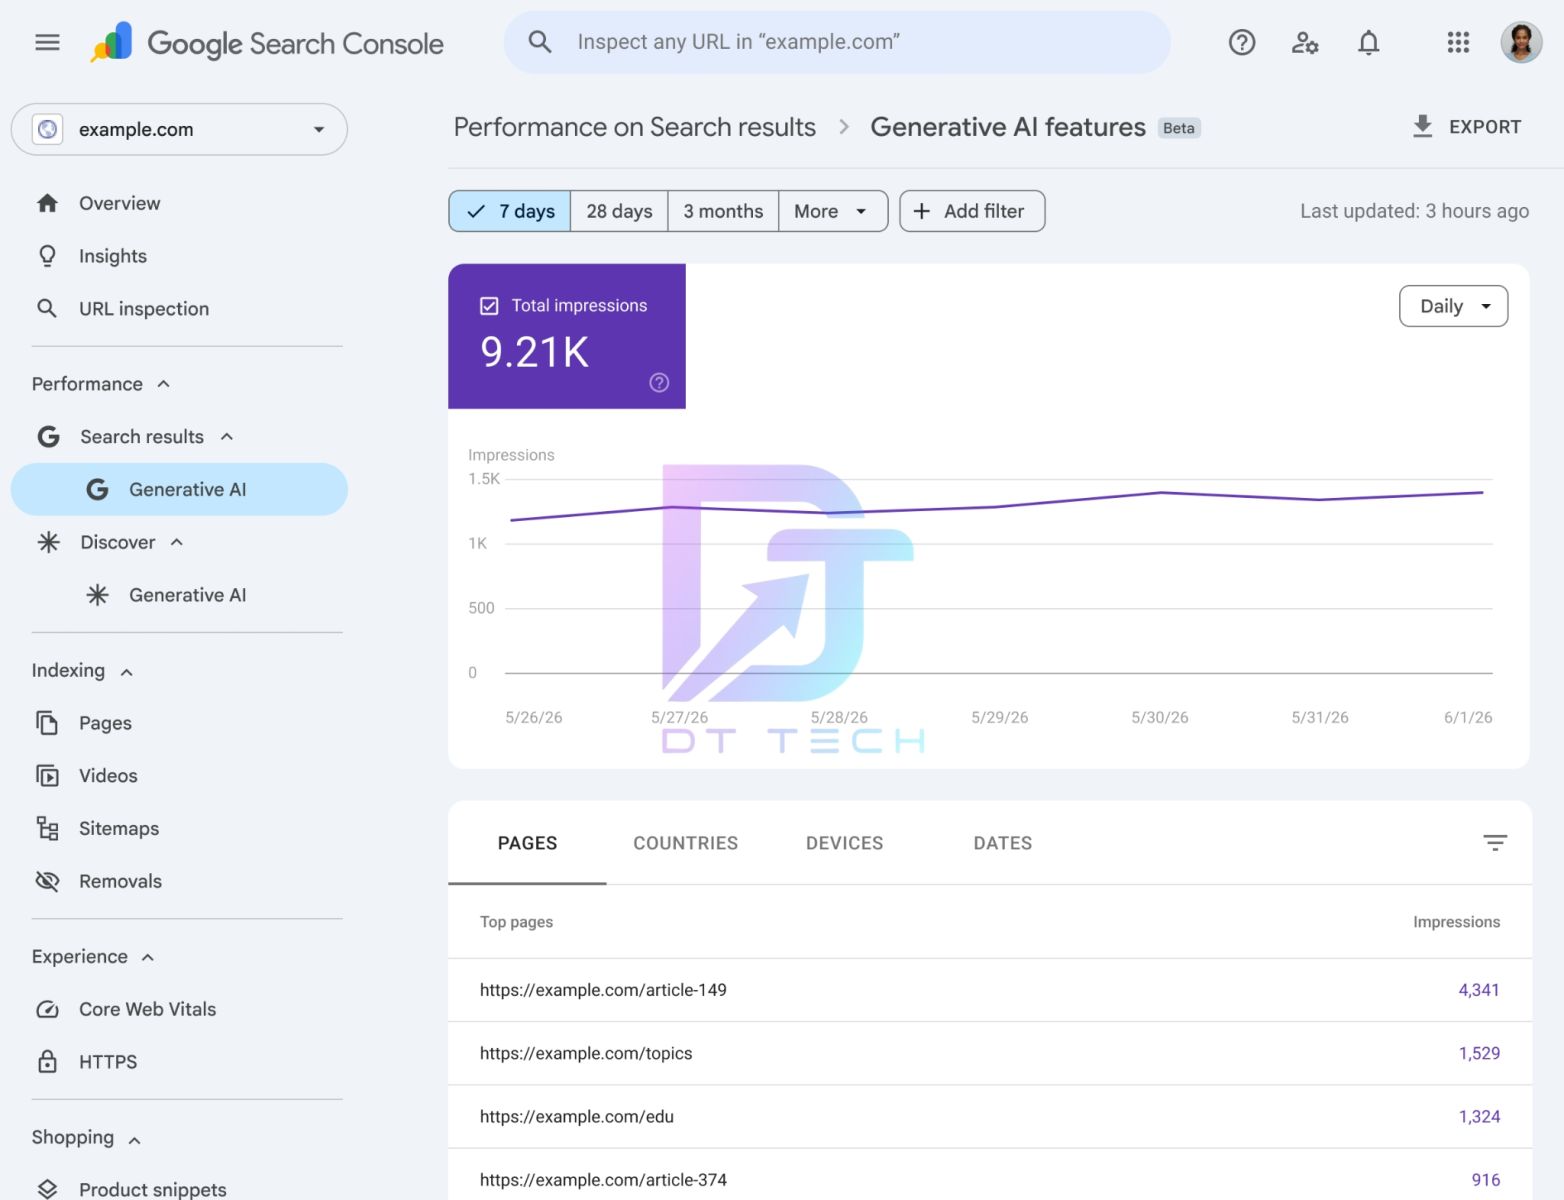Screen dimensions: 1564x1200
Task: Click the 1,529 impressions value
Action: point(1478,1053)
